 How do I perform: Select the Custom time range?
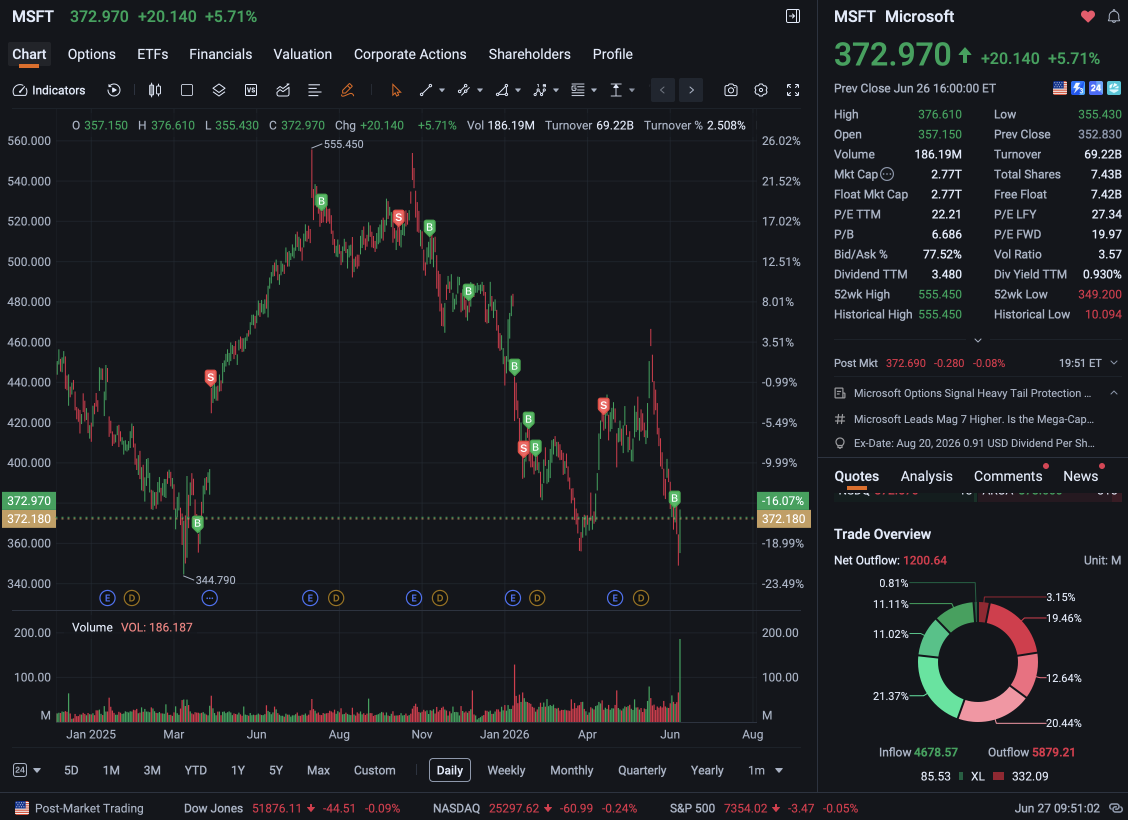pos(375,770)
